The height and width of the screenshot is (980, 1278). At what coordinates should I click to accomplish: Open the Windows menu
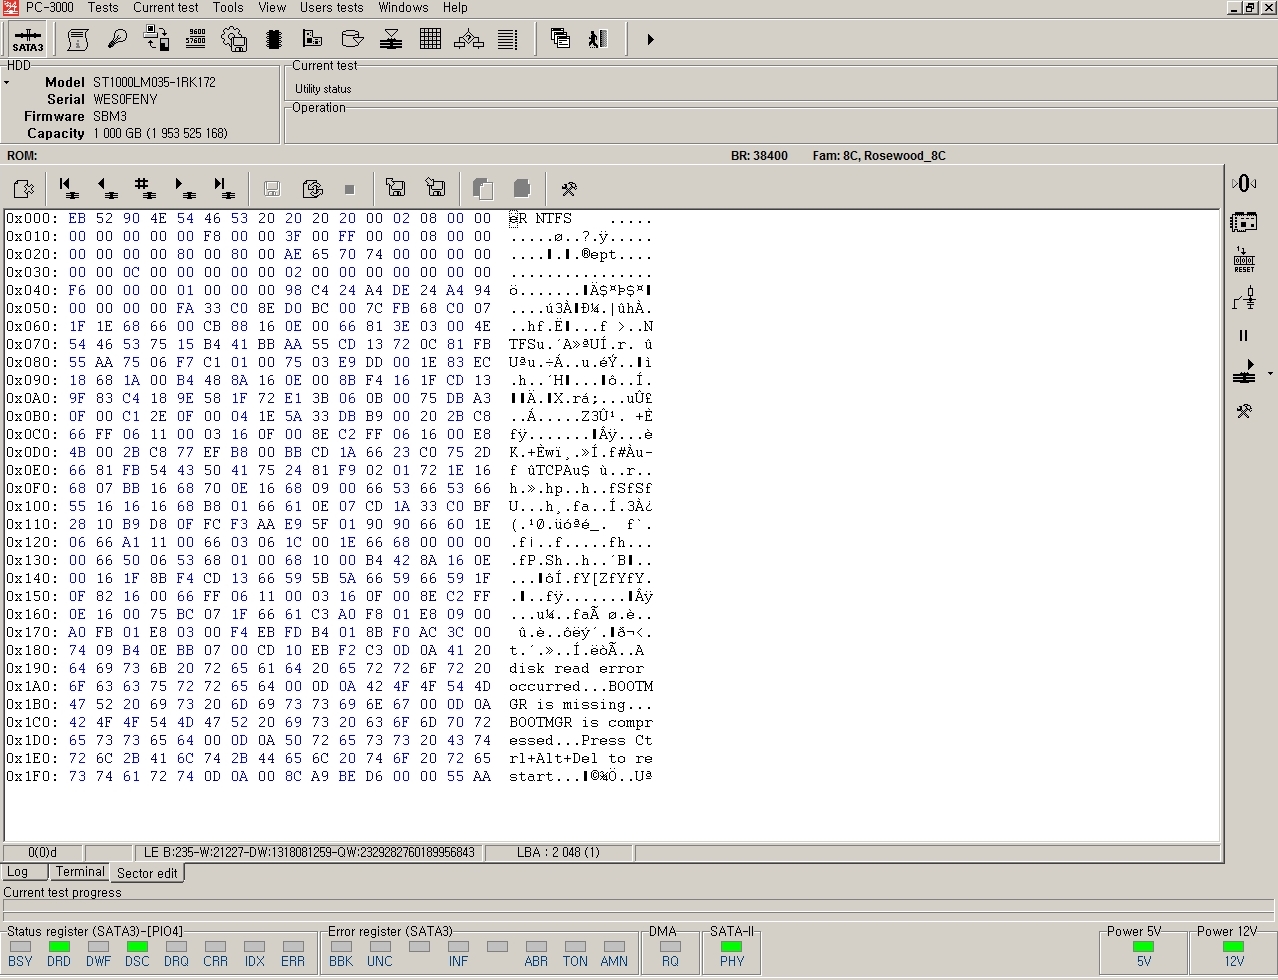403,7
